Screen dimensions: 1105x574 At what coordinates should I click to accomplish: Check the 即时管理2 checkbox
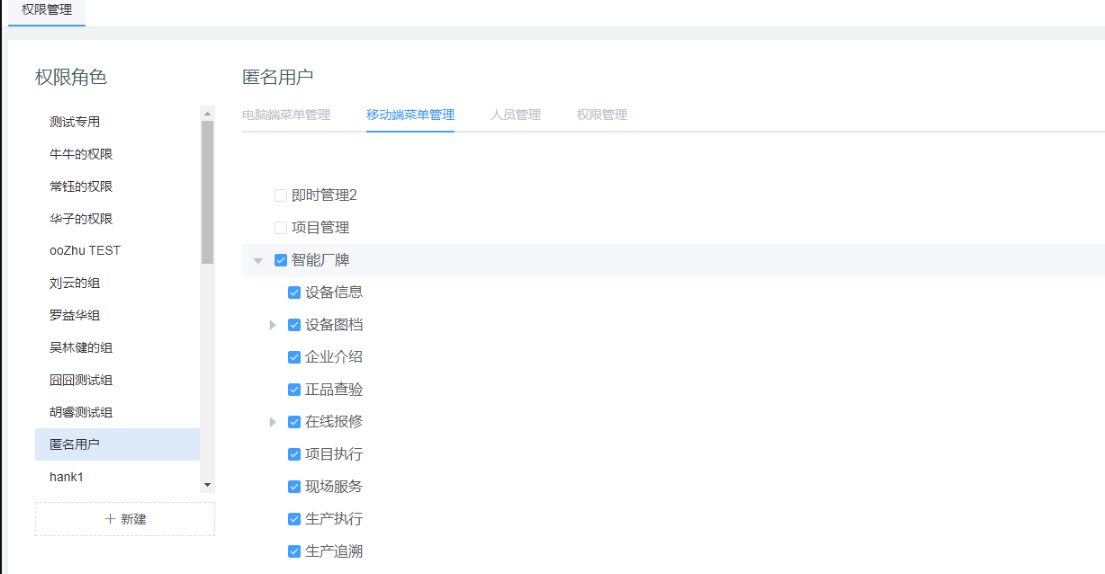pos(281,196)
